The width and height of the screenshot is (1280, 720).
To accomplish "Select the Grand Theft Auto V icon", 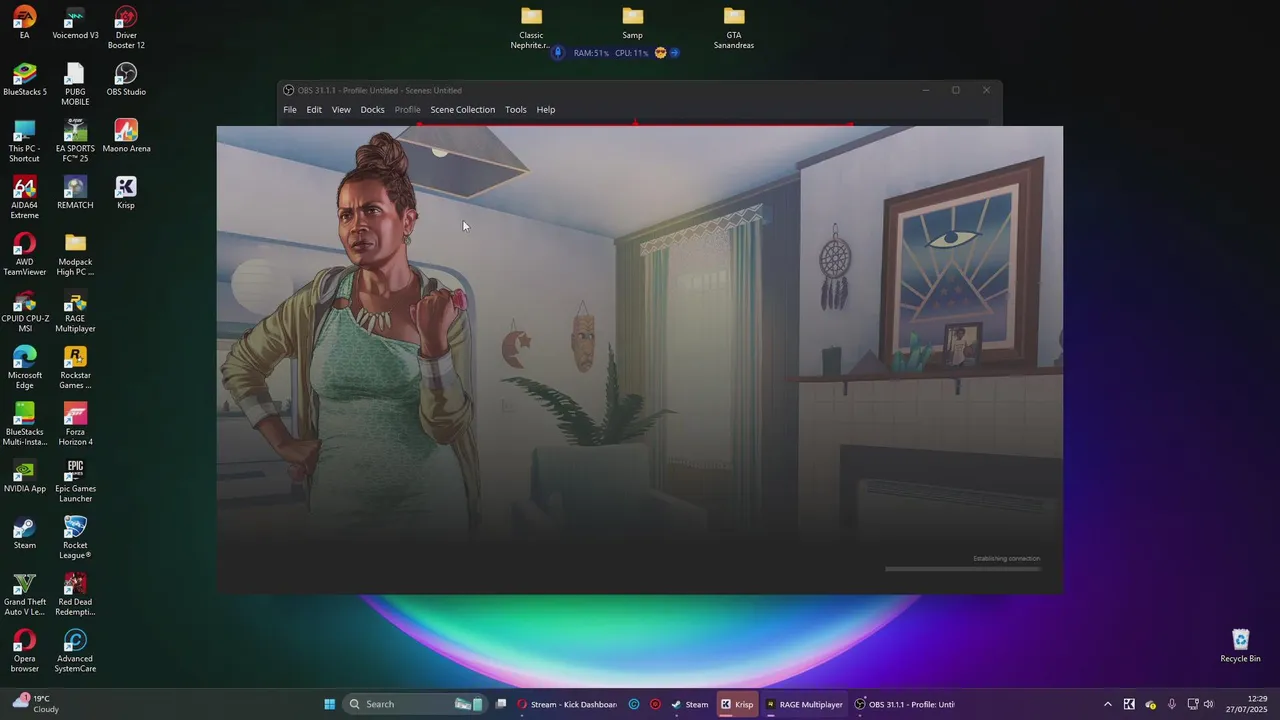I will click(24, 595).
